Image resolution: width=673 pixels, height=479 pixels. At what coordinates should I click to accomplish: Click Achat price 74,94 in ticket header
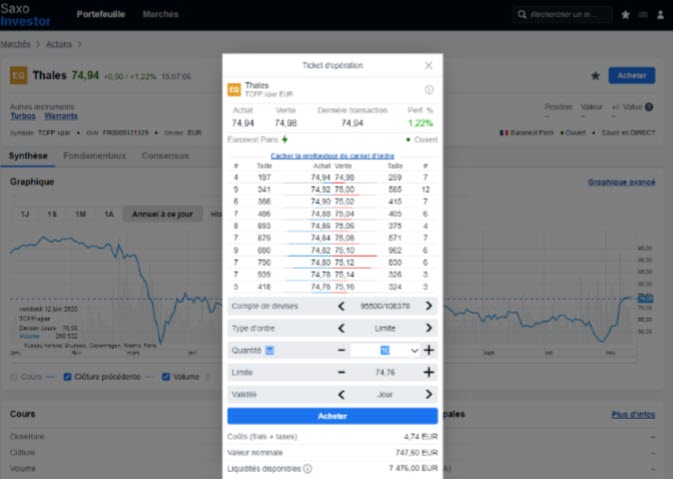(243, 123)
